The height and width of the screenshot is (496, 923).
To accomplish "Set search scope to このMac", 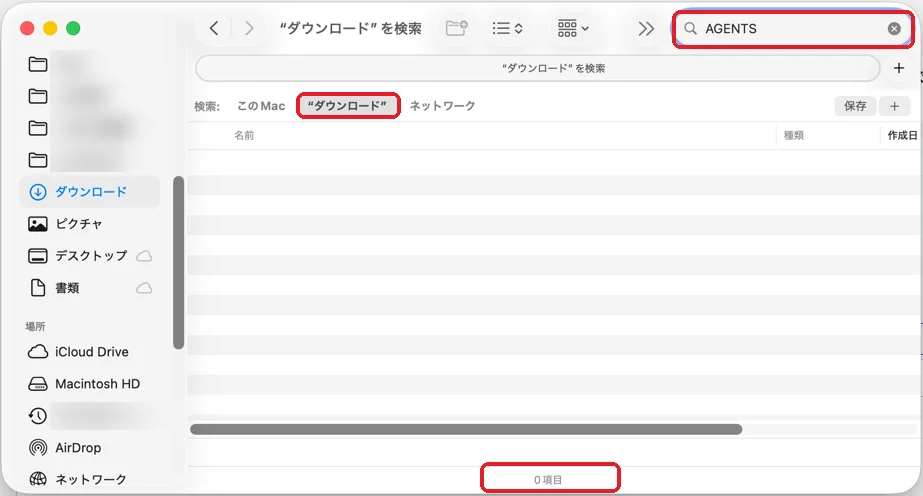I will (261, 106).
